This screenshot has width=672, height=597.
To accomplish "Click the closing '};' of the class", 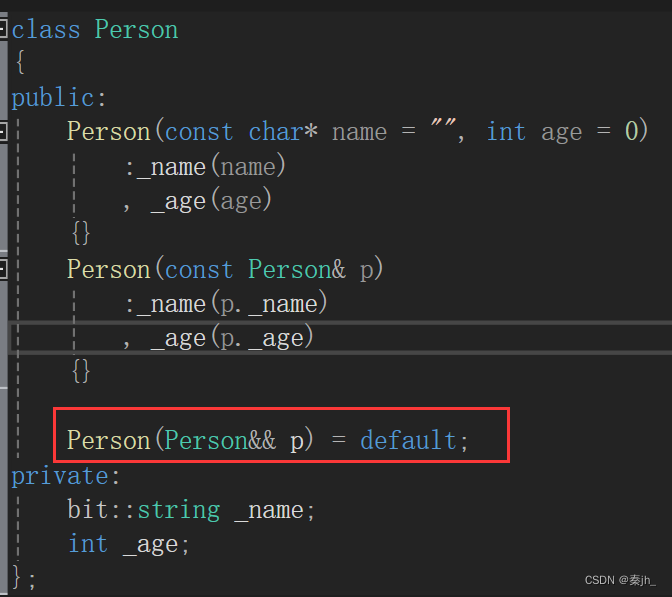I will (24, 578).
